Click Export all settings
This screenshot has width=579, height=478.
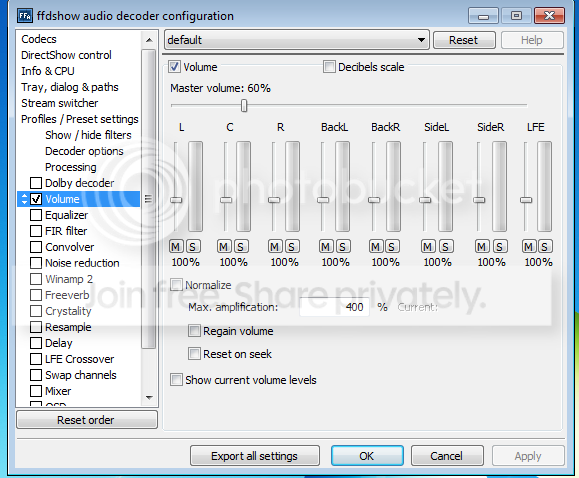click(x=254, y=456)
